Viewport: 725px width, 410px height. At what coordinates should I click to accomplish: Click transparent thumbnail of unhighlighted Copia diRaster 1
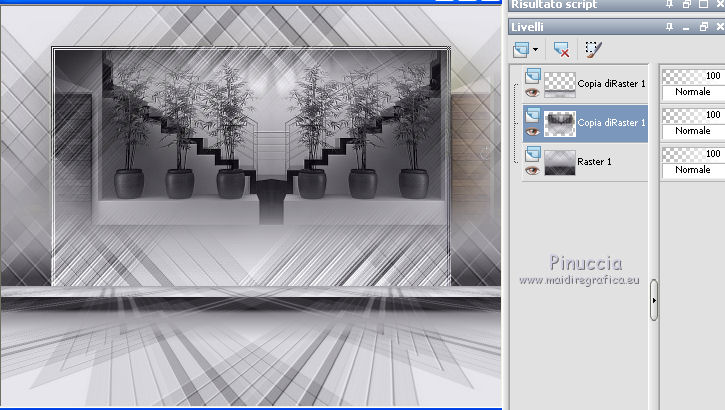click(560, 85)
